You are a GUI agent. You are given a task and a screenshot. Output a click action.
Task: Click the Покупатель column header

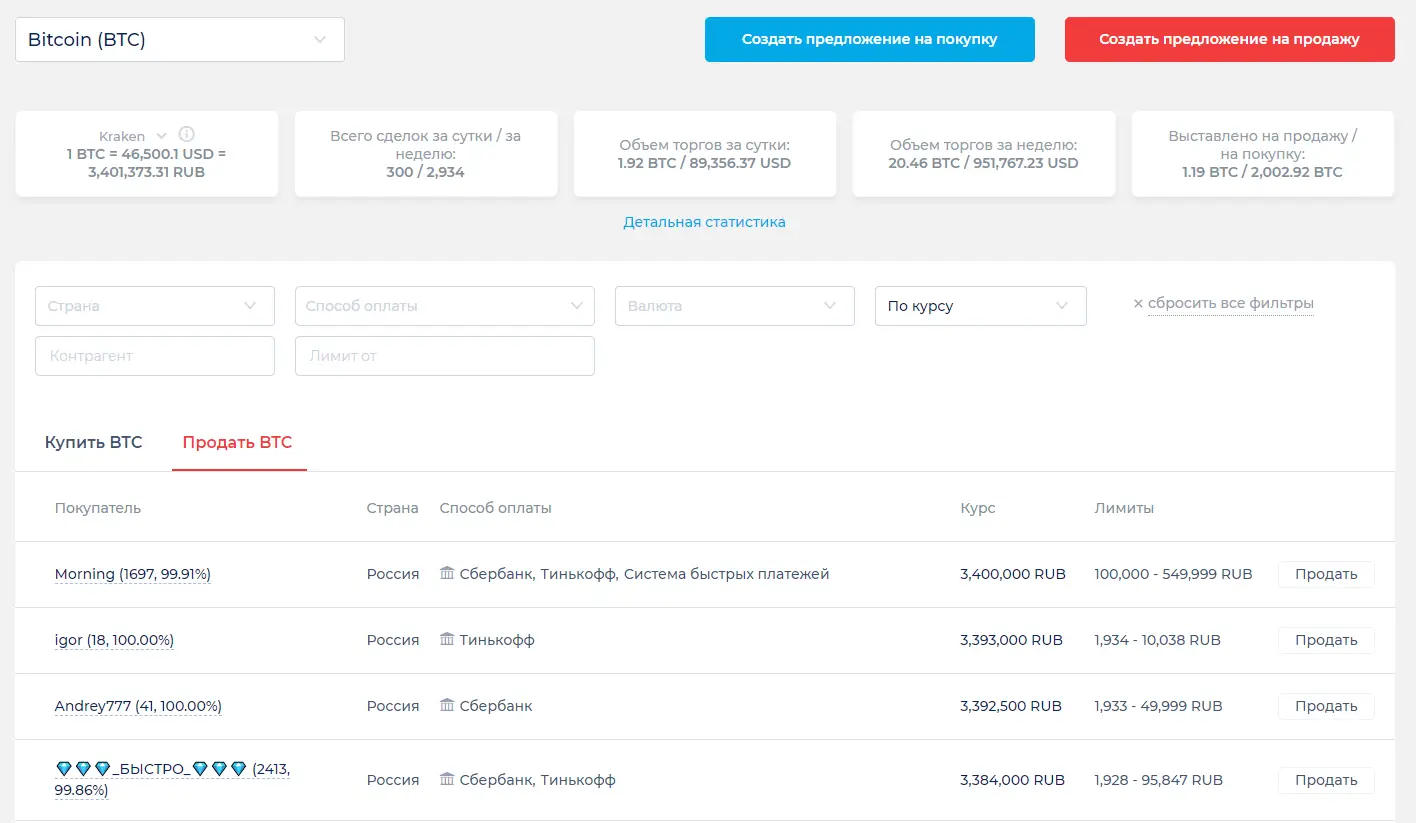[x=98, y=508]
